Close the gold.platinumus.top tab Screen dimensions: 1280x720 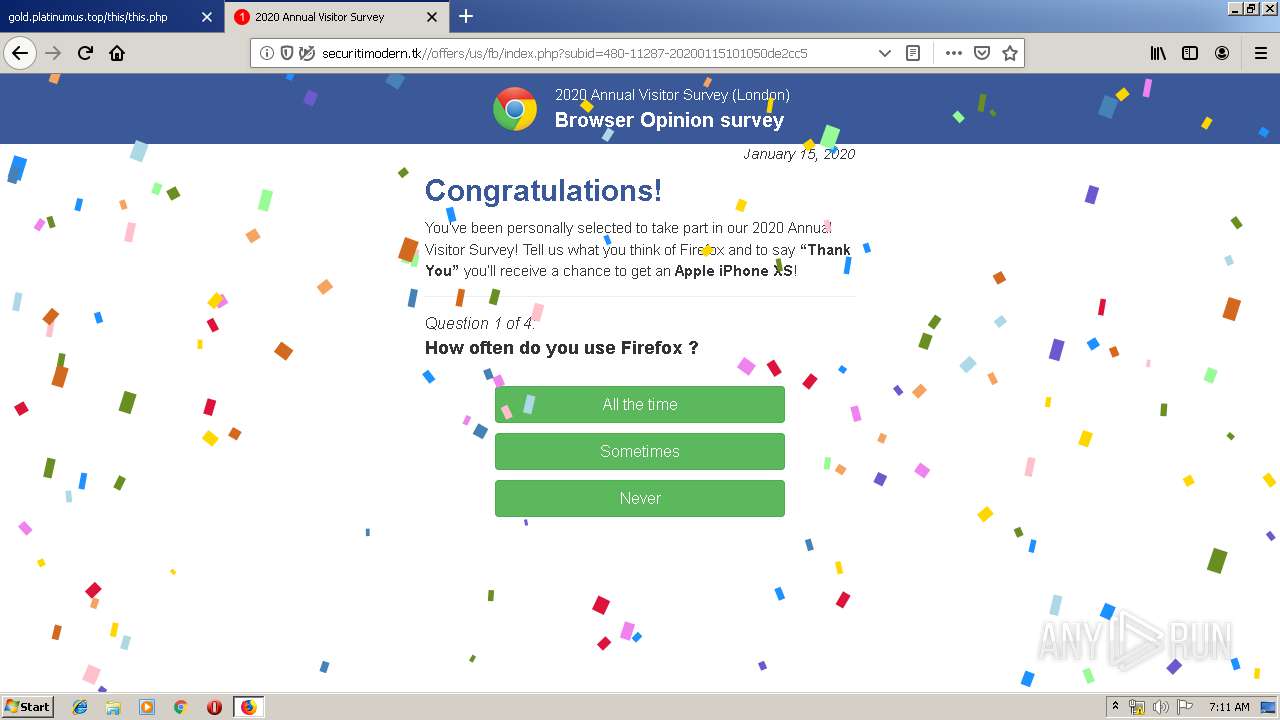207,17
